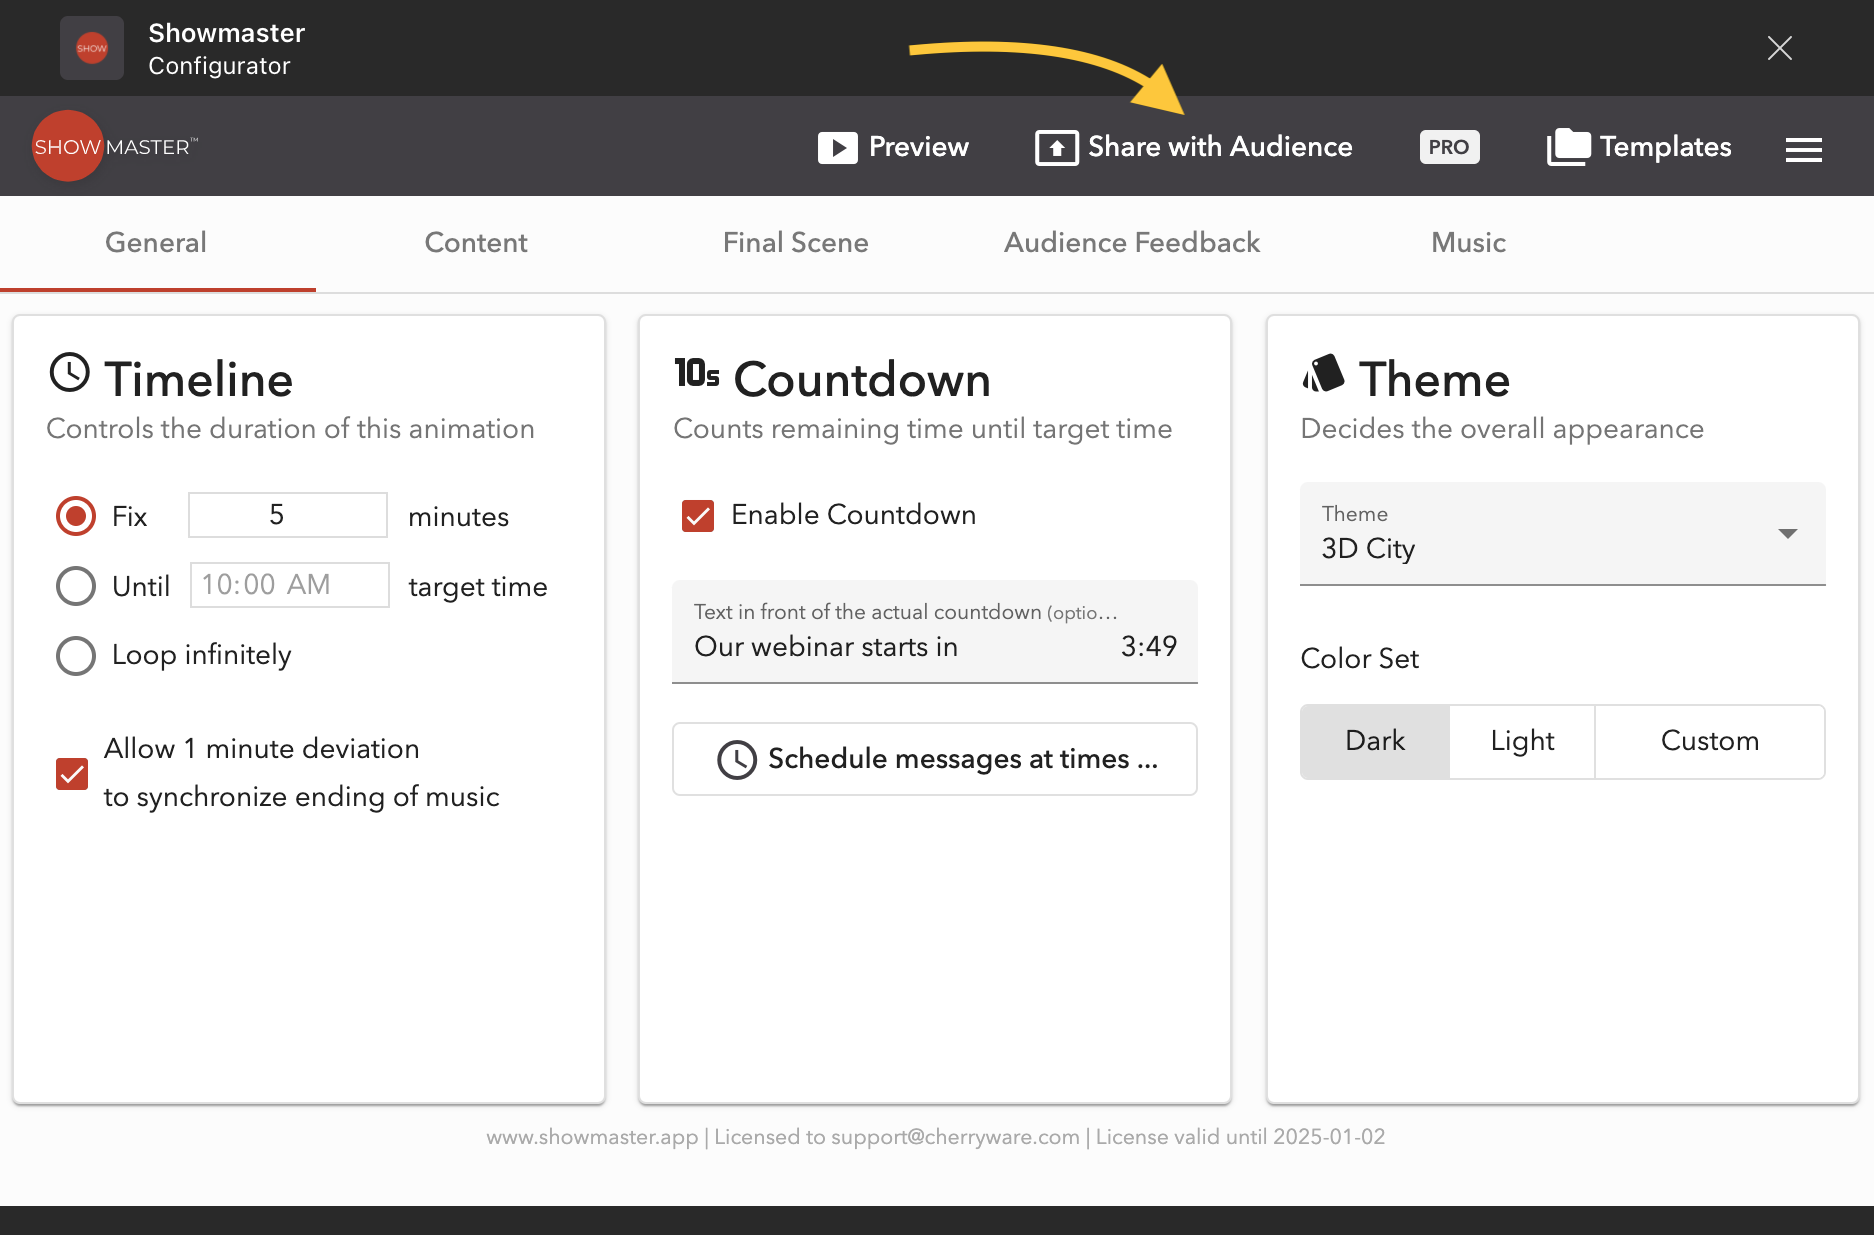Open the Templates folder icon
This screenshot has width=1874, height=1235.
(x=1567, y=148)
